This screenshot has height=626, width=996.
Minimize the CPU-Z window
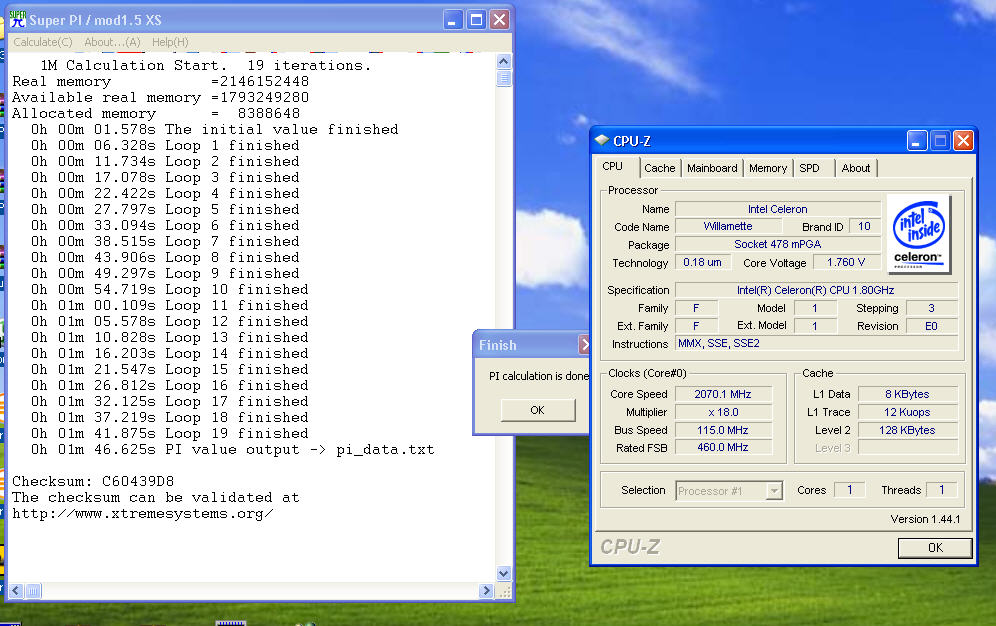click(916, 140)
